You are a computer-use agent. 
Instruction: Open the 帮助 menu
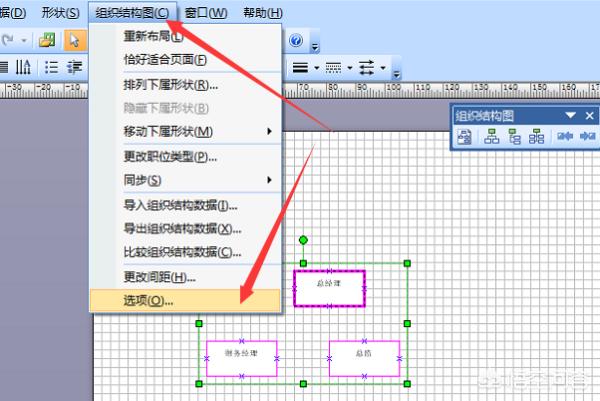click(x=262, y=13)
